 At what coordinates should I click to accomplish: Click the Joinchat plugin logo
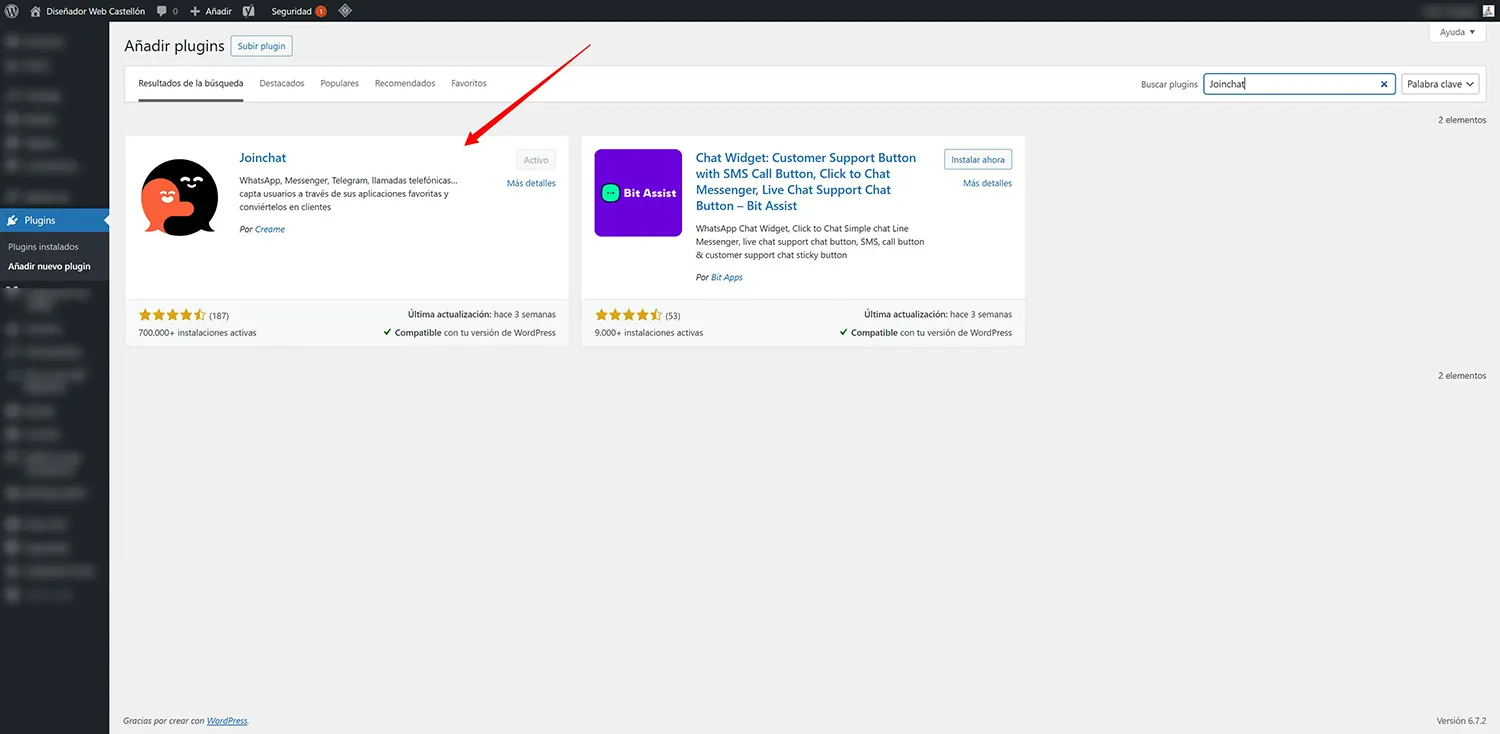(180, 197)
